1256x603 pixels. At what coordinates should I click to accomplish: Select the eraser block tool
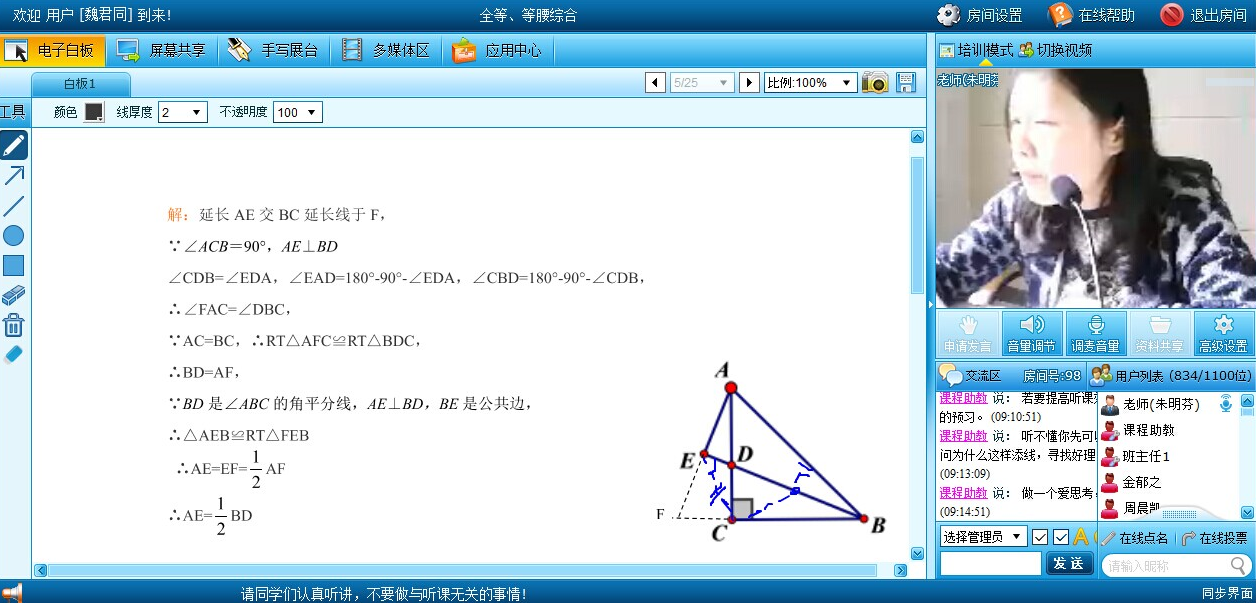coord(14,295)
